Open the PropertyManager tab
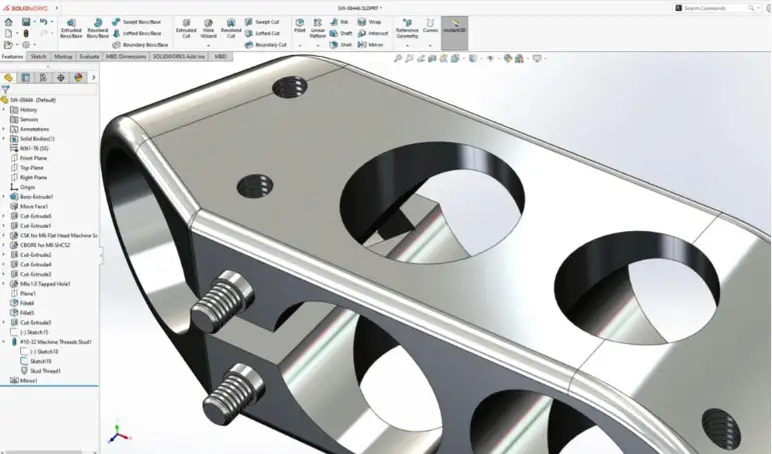 coord(26,78)
